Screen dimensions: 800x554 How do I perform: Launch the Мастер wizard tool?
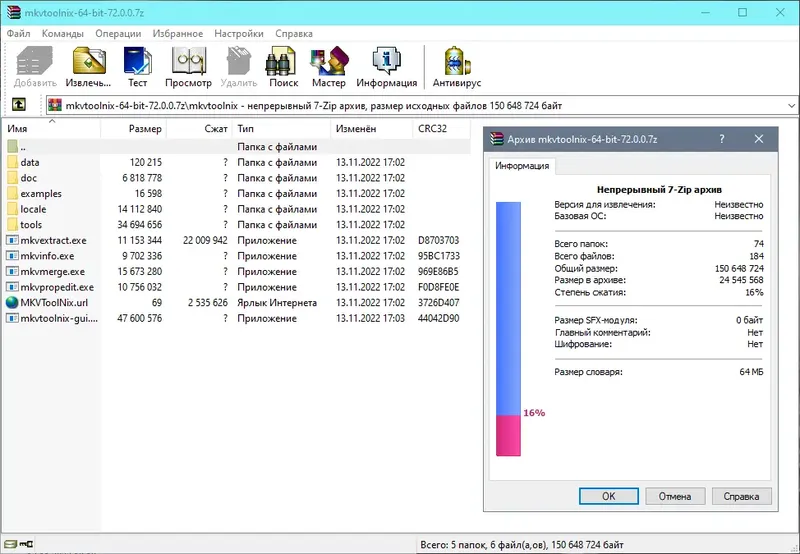329,61
